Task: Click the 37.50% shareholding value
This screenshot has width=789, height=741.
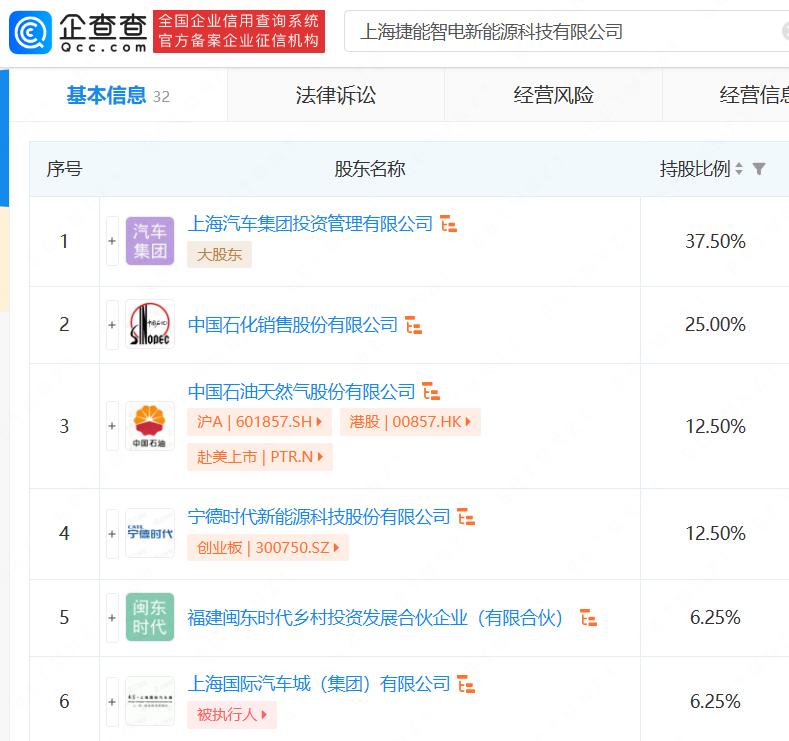Action: [x=715, y=241]
